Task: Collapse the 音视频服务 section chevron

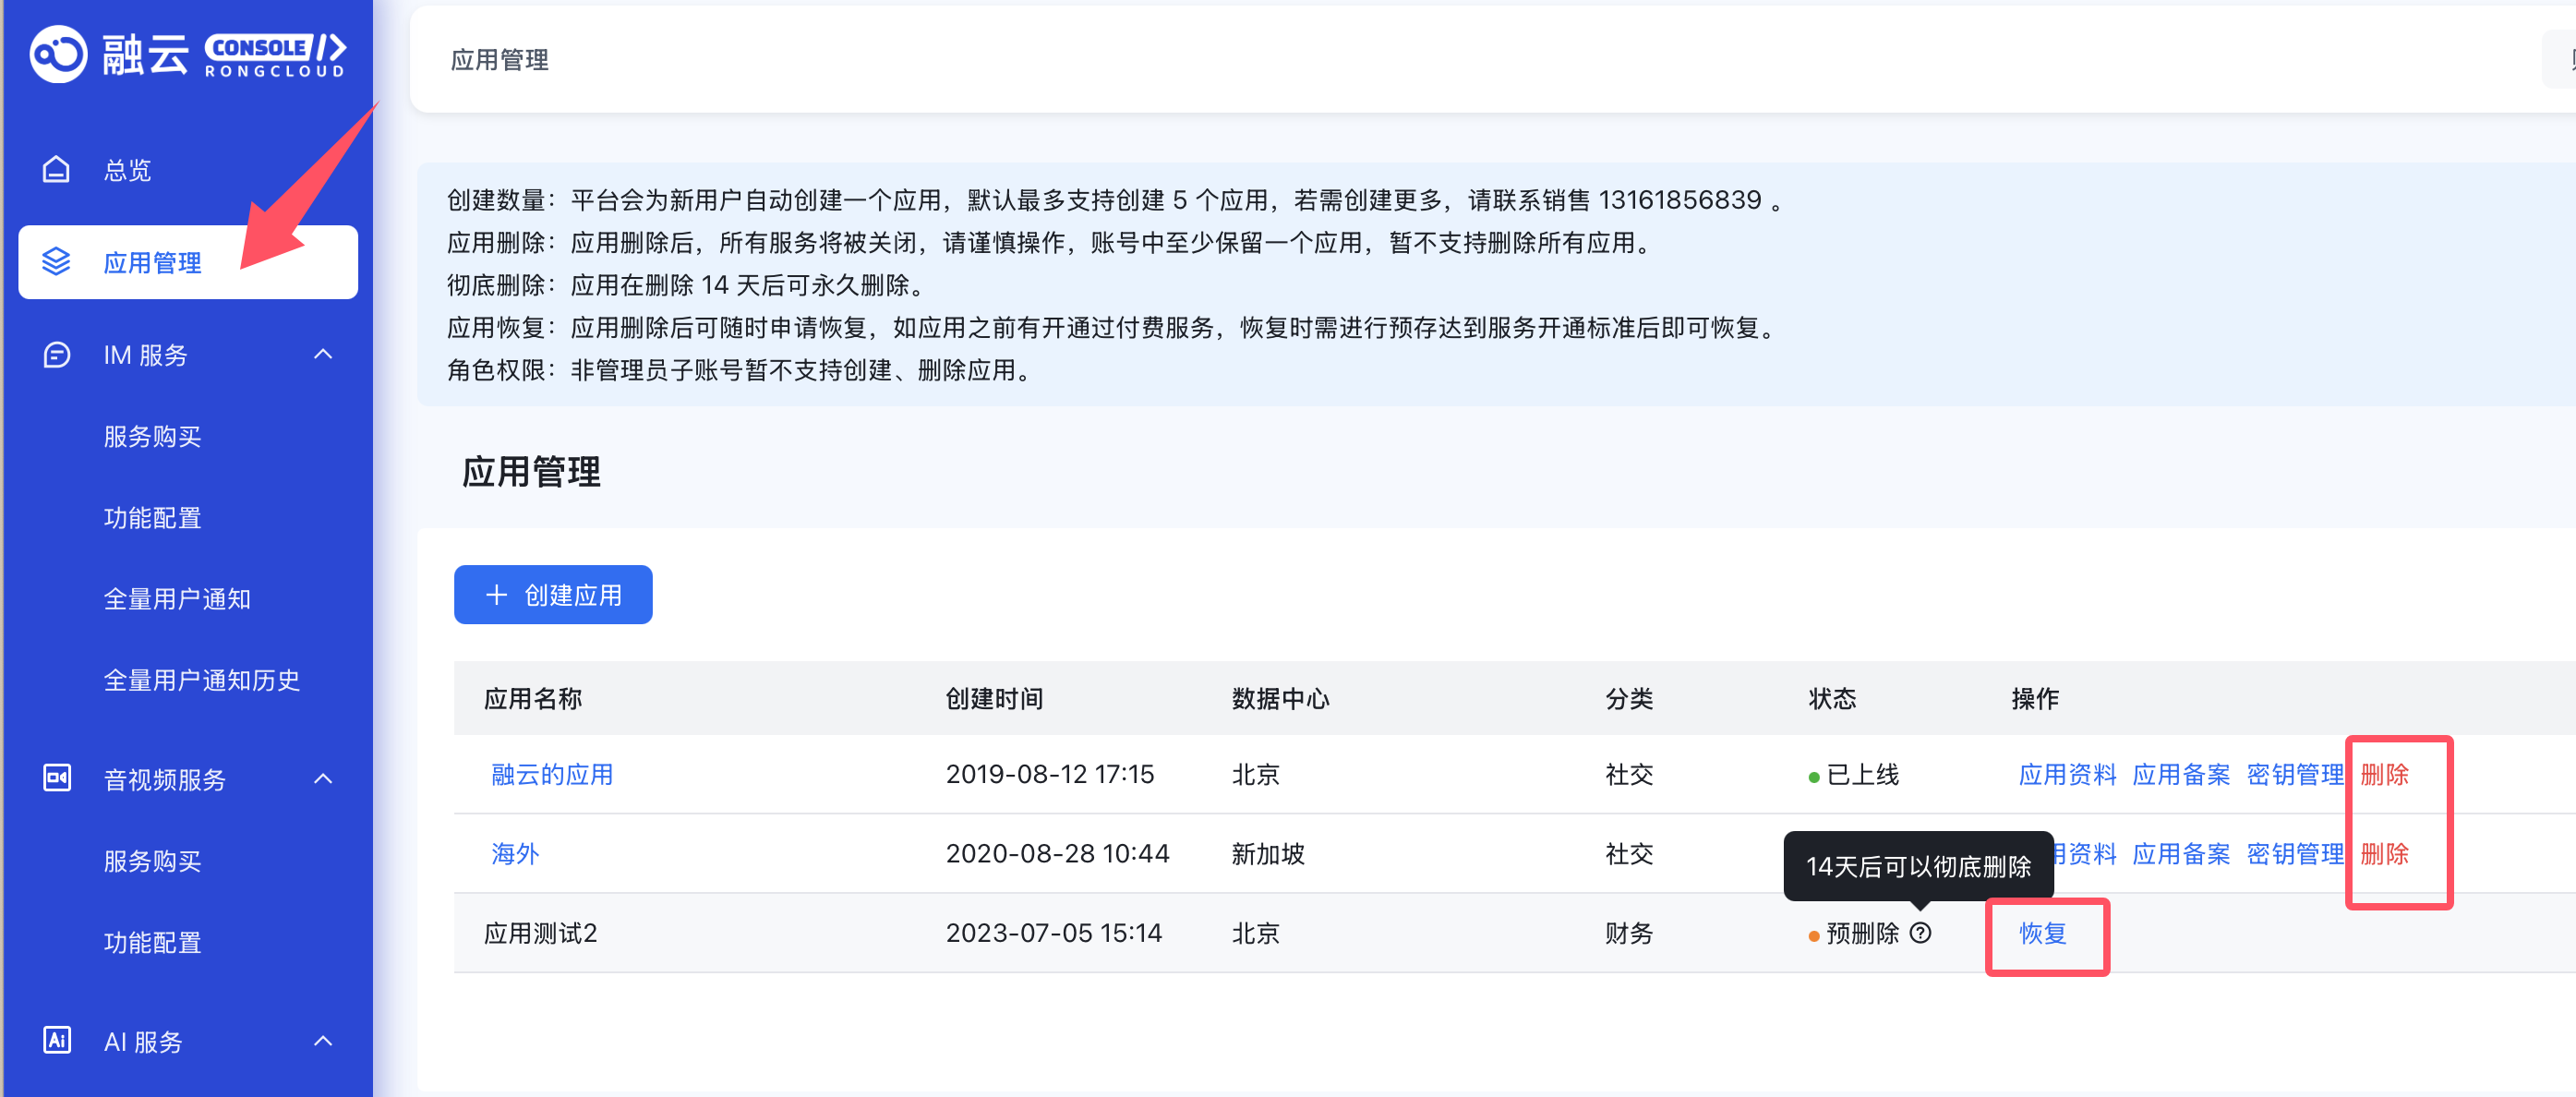Action: click(323, 779)
